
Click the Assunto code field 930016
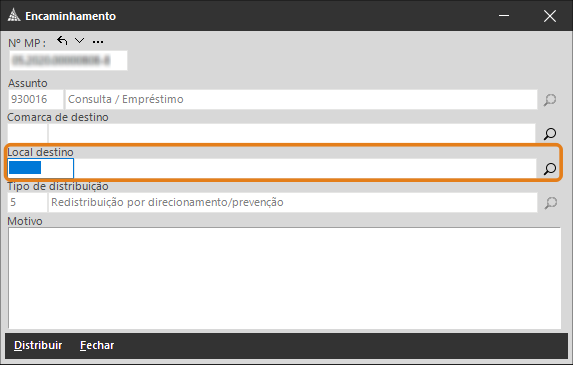pos(36,99)
